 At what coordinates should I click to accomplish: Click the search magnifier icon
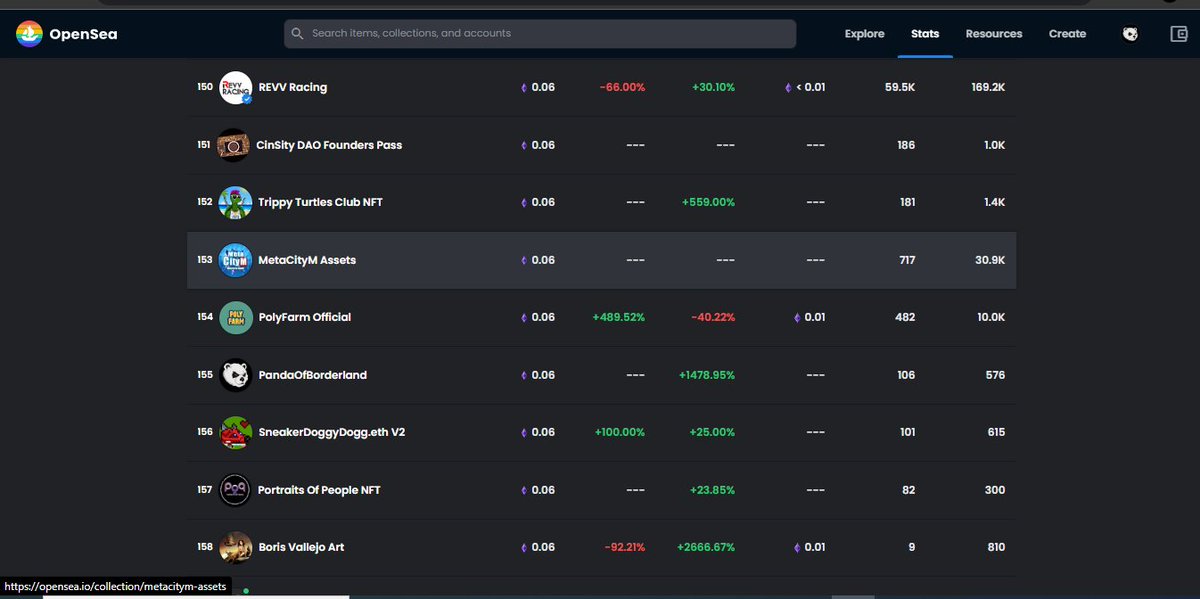click(x=297, y=34)
